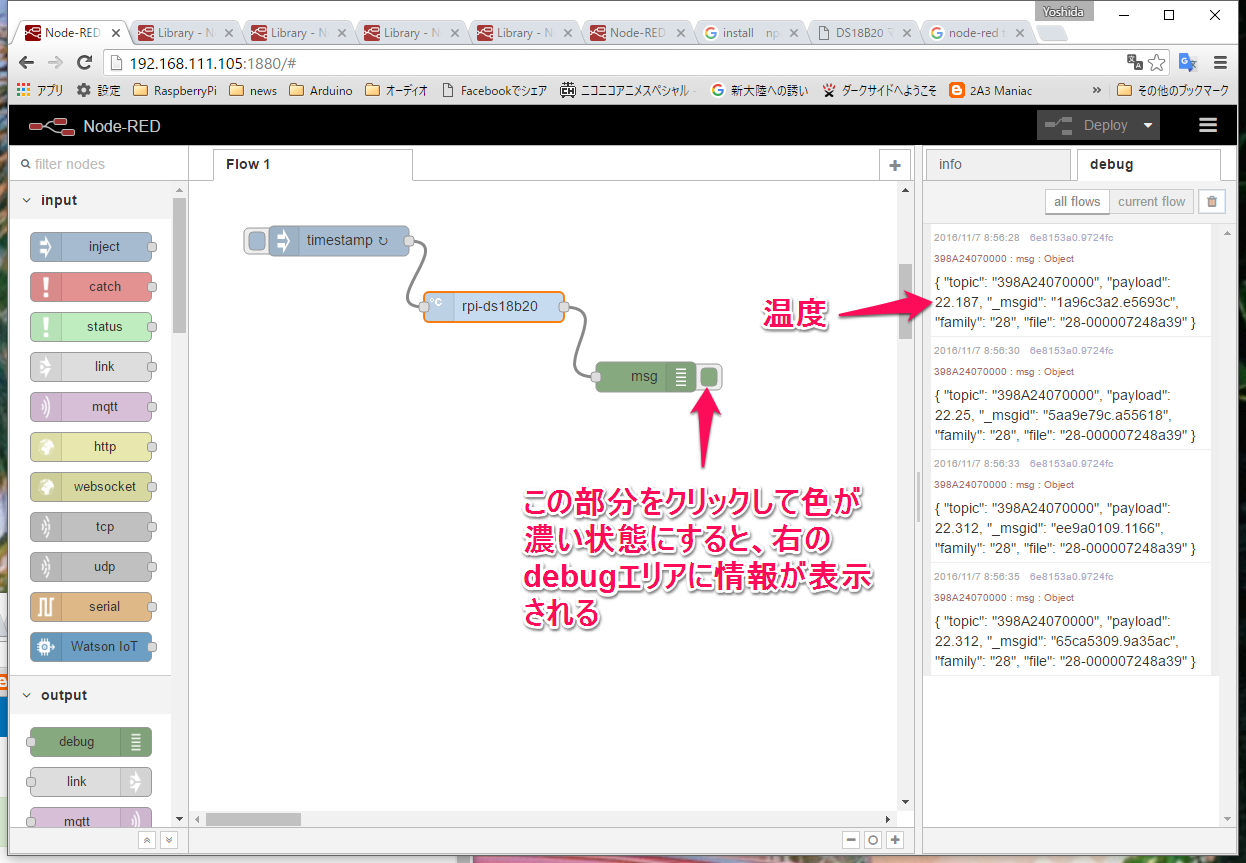The height and width of the screenshot is (863, 1246).
Task: Select the Flow 1 workspace tab
Action: tap(312, 165)
